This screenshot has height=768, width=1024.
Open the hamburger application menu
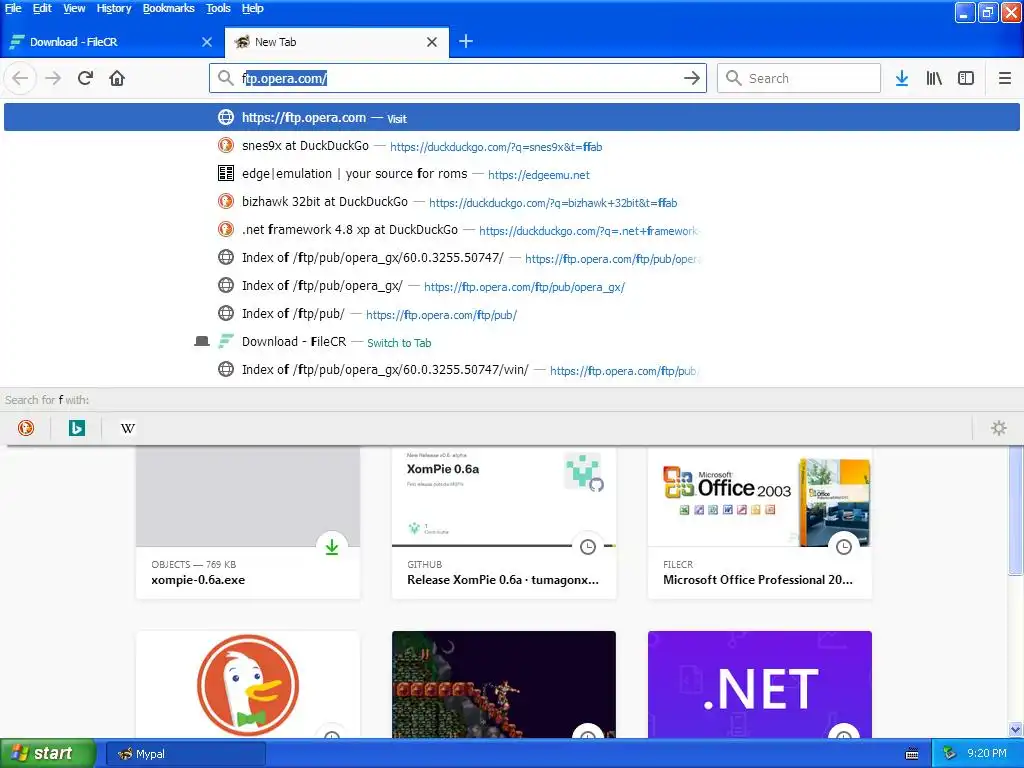click(1004, 78)
